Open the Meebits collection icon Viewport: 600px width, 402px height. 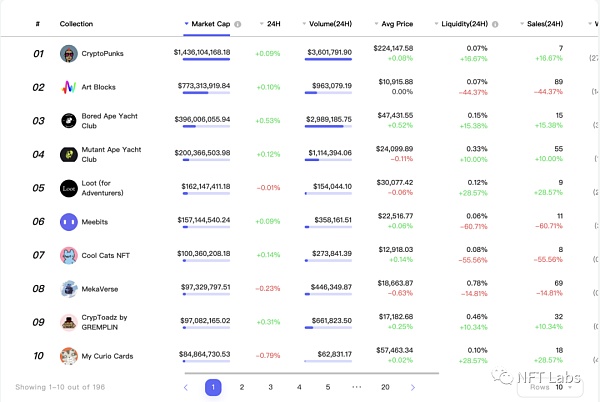[68, 222]
